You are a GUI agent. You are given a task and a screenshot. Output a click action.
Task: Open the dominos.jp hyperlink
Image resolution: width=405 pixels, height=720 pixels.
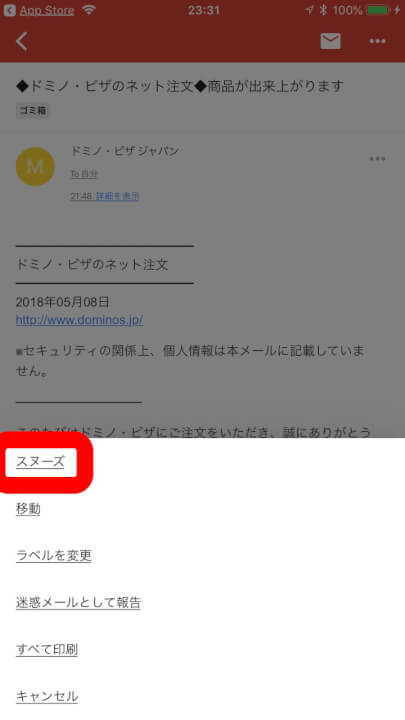click(79, 320)
